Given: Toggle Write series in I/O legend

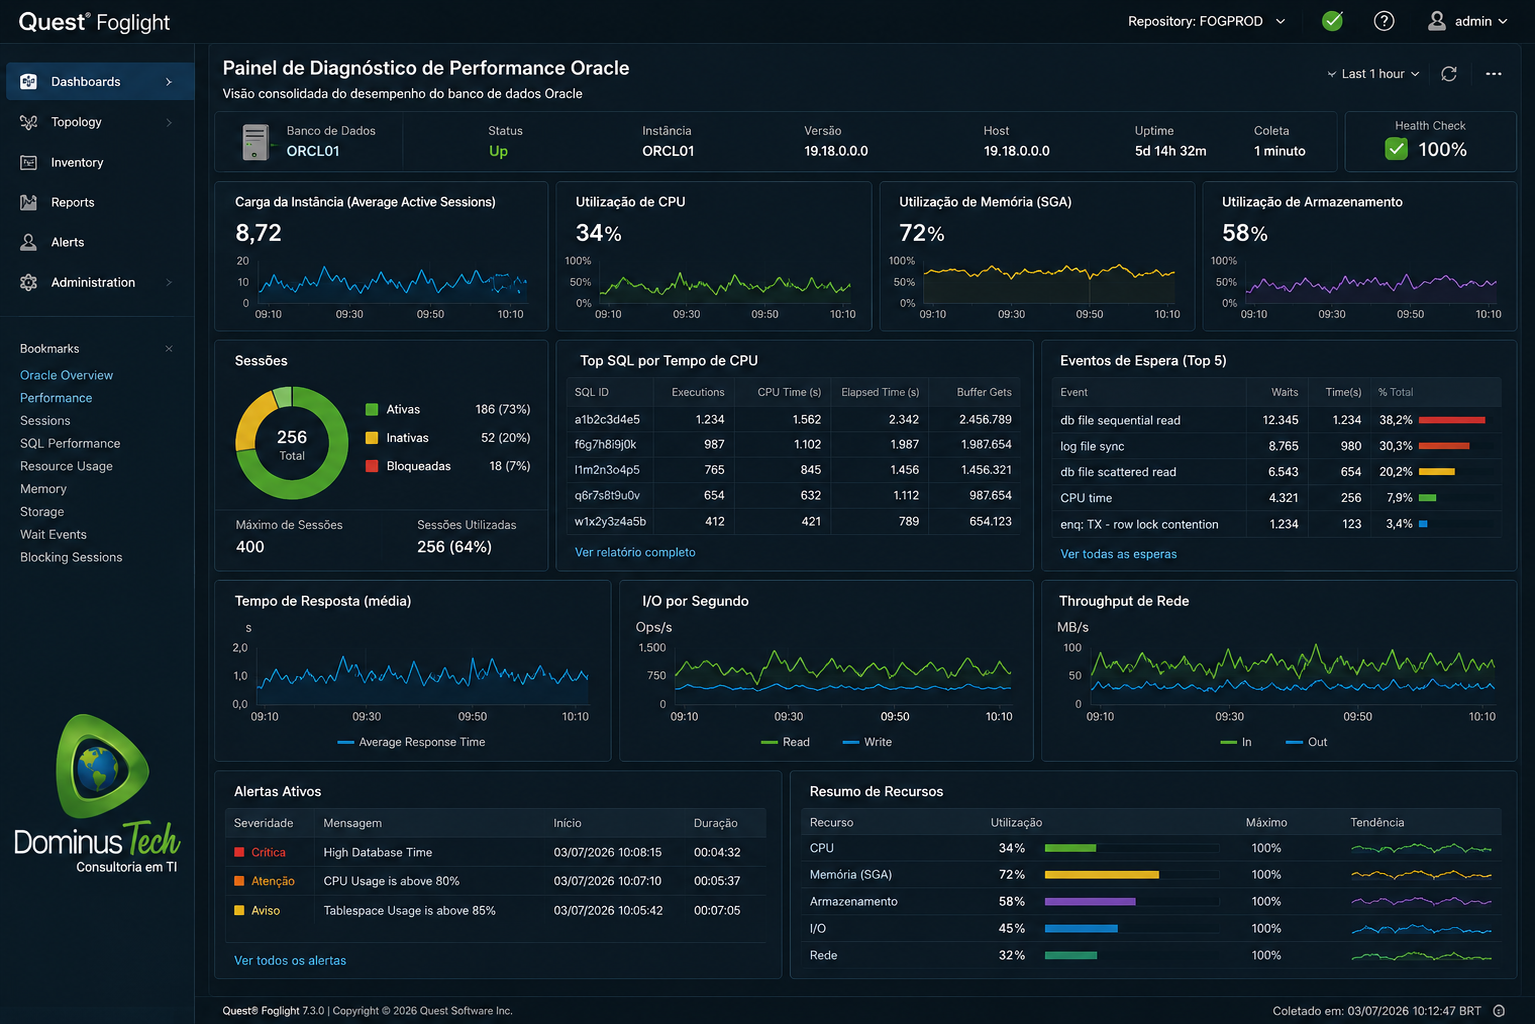Looking at the screenshot, I should (x=867, y=742).
